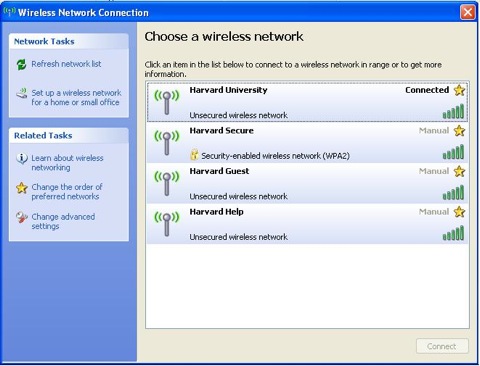Click signal strength bars for Harvard University

pyautogui.click(x=453, y=111)
